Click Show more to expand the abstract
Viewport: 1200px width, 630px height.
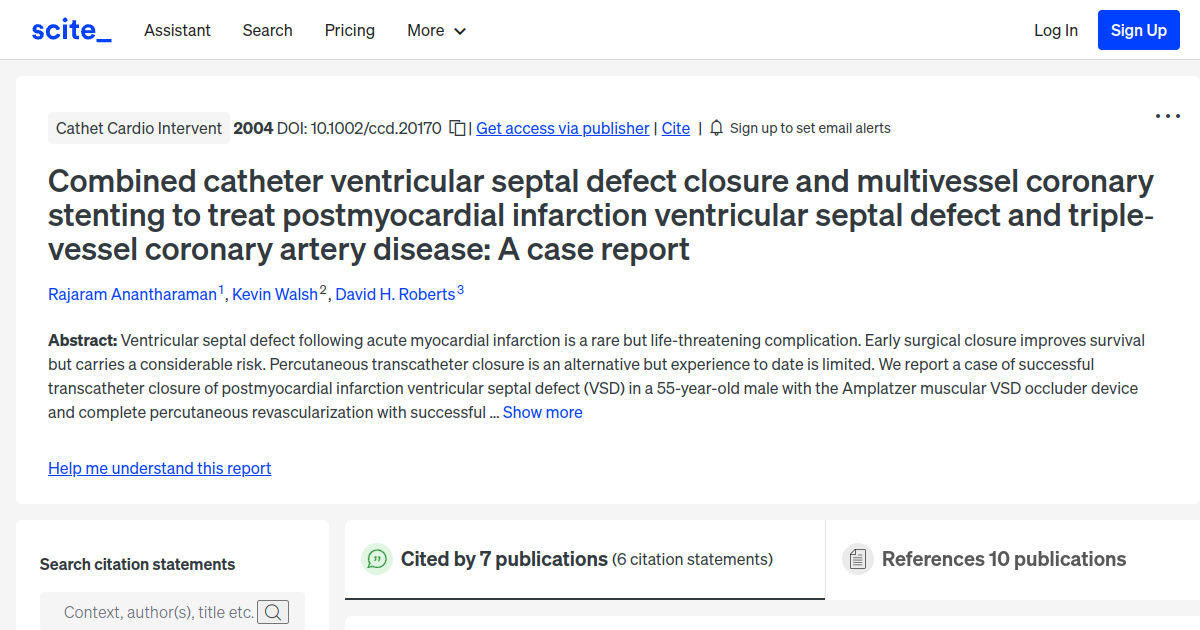tap(543, 412)
